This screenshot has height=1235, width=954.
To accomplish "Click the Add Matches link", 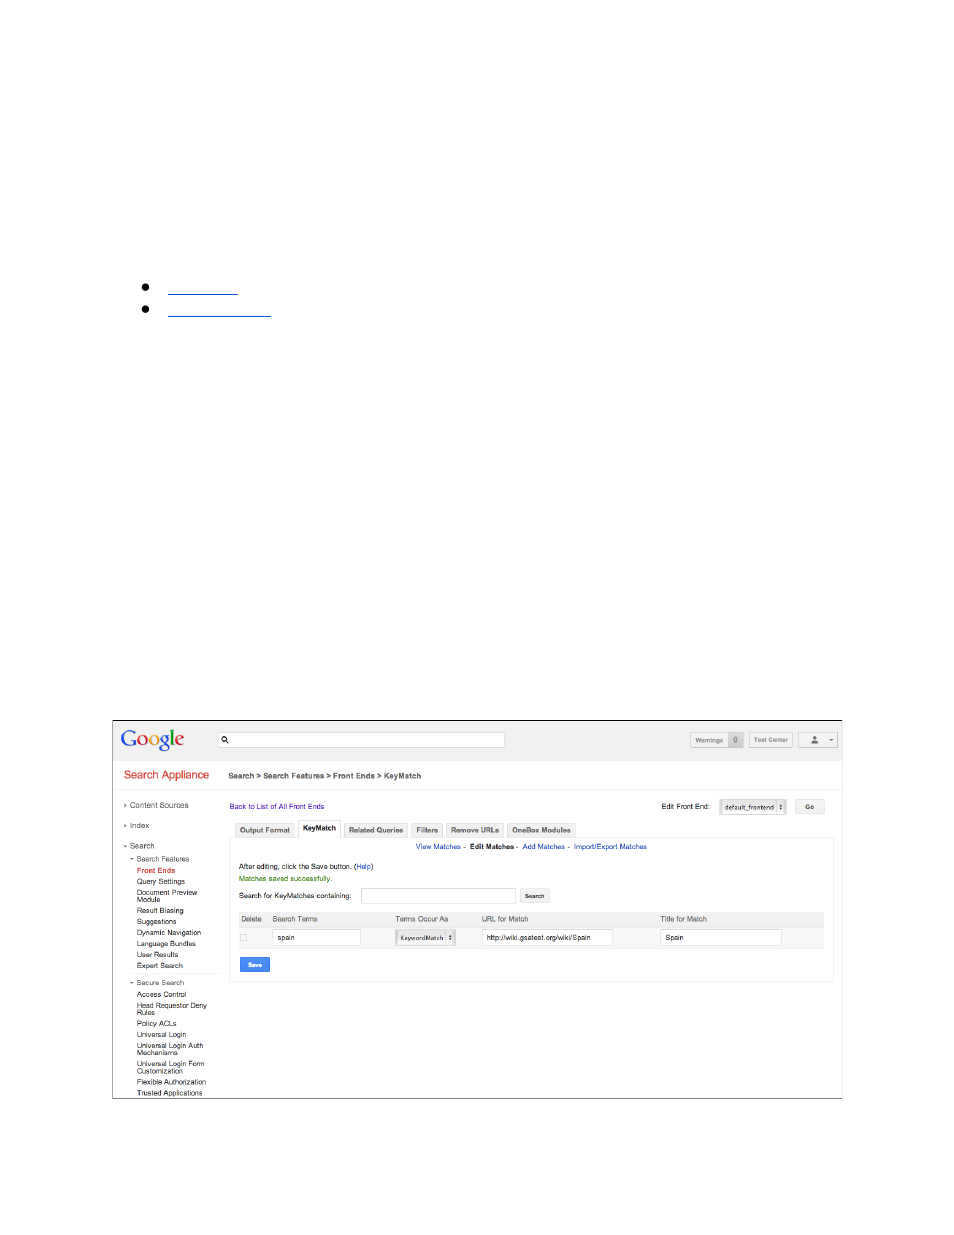I will click(x=543, y=847).
